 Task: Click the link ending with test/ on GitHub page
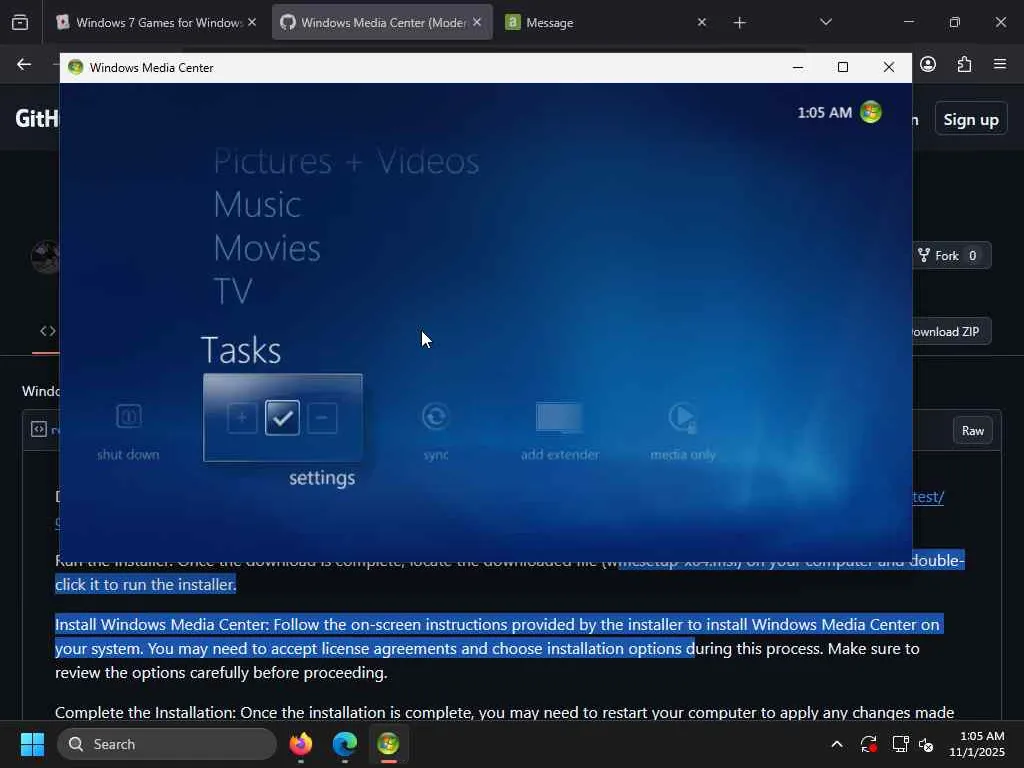[x=927, y=497]
